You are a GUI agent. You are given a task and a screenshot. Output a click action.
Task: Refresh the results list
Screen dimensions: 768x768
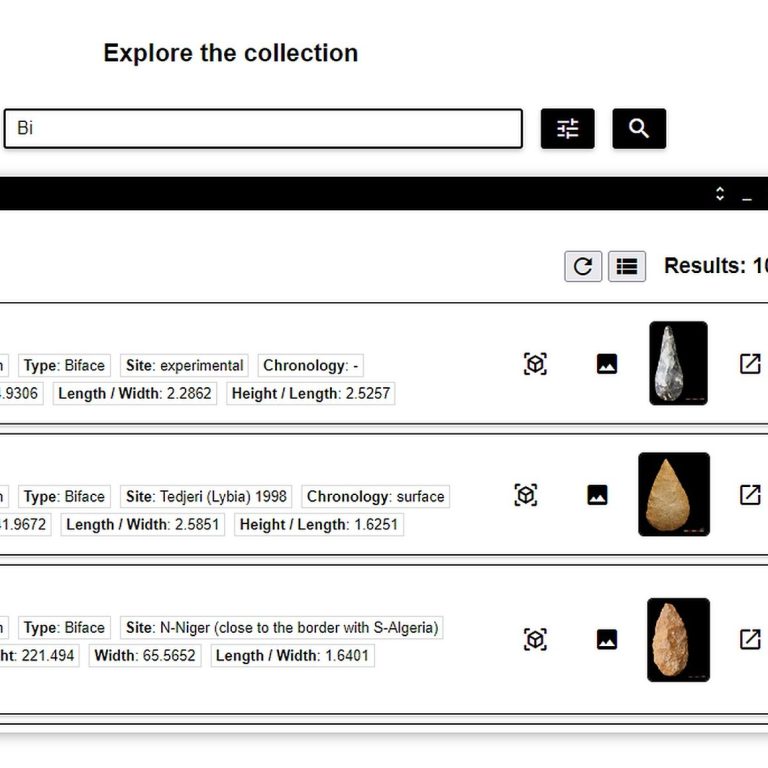click(x=583, y=266)
